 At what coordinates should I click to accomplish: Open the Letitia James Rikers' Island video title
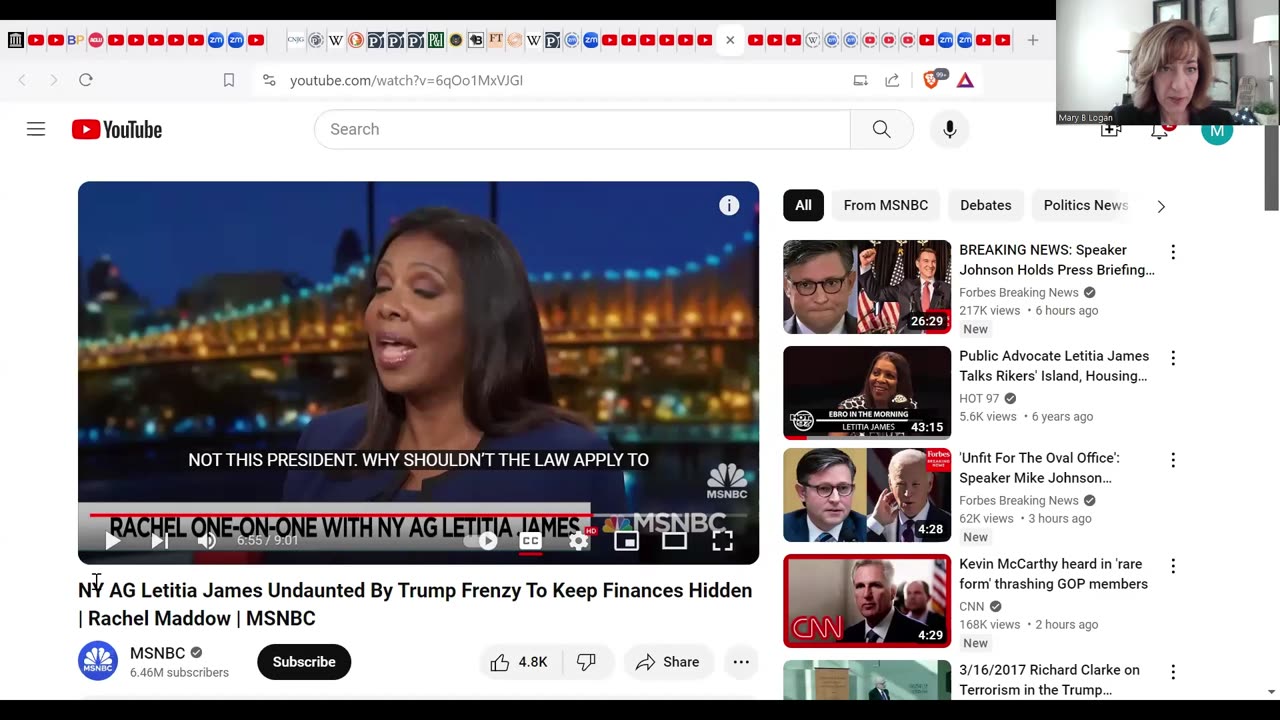[1054, 366]
